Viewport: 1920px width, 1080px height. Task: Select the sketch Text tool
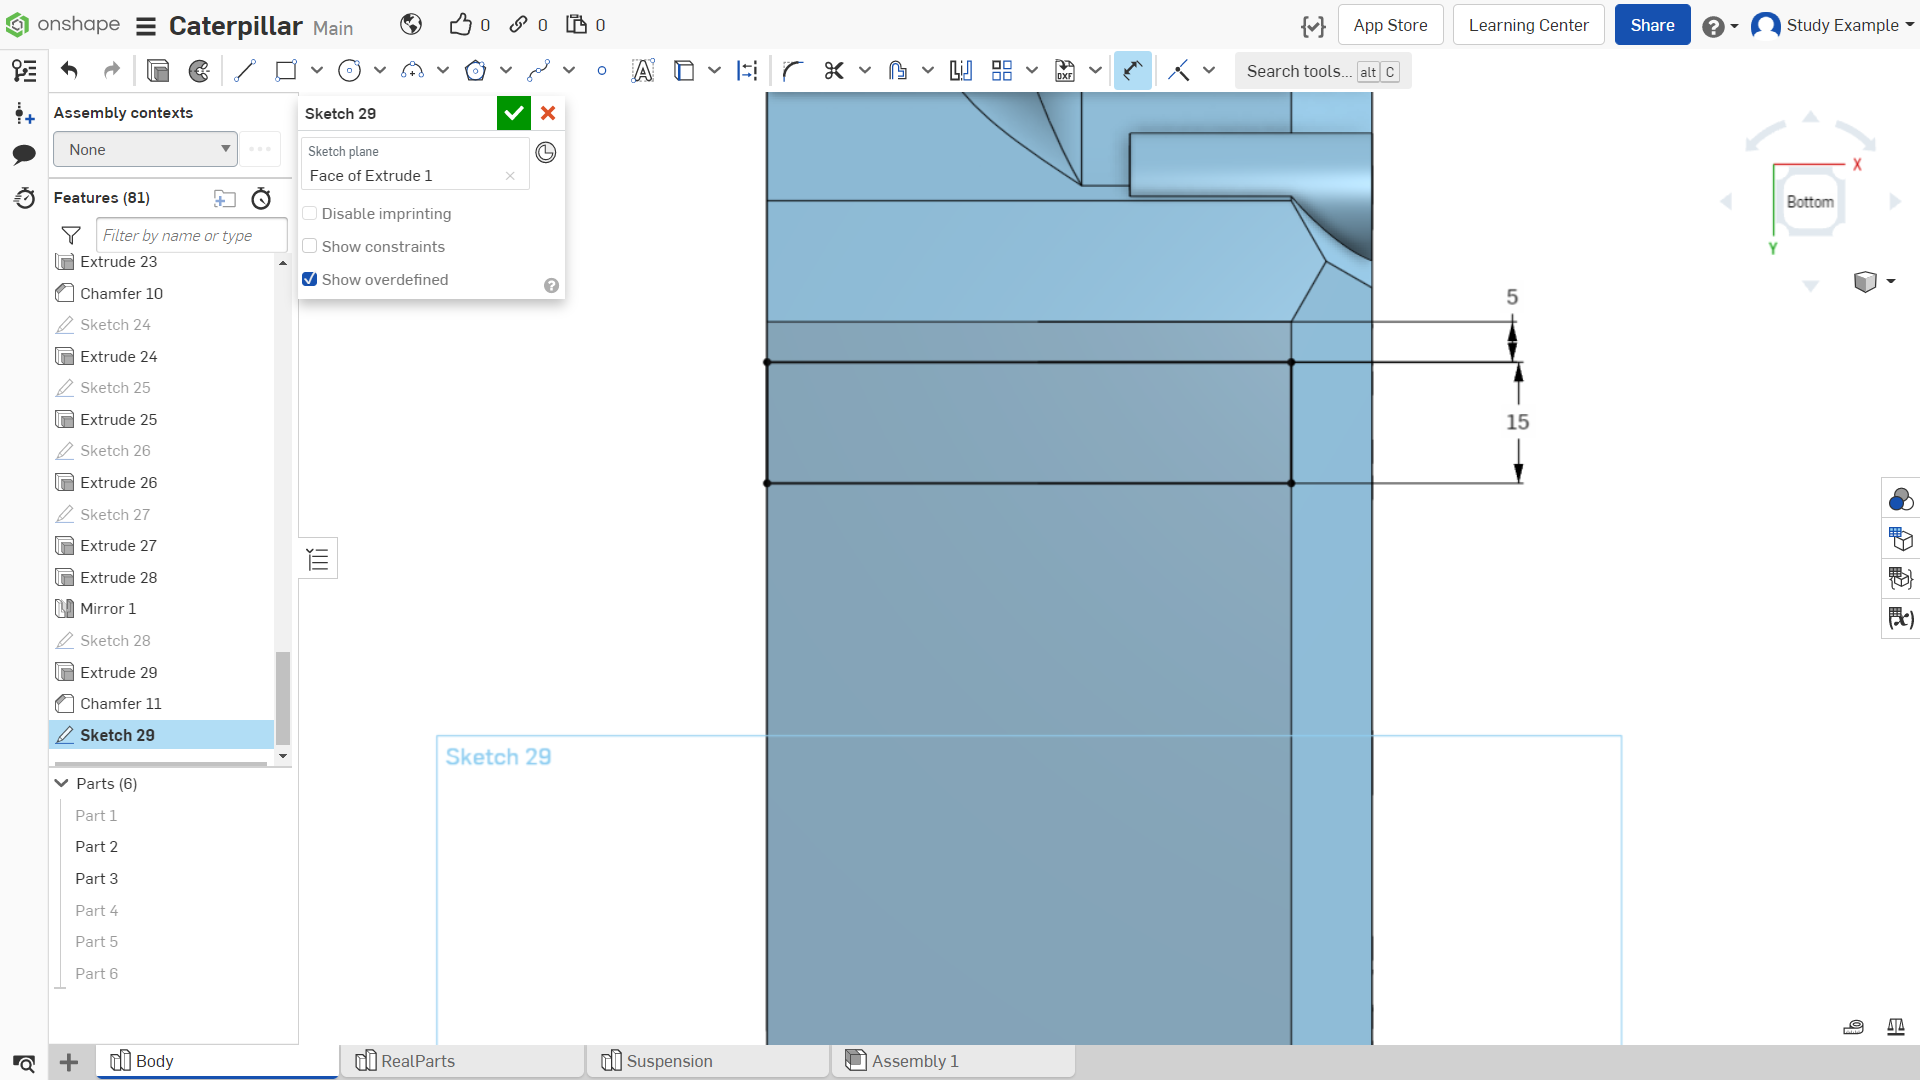pyautogui.click(x=643, y=71)
